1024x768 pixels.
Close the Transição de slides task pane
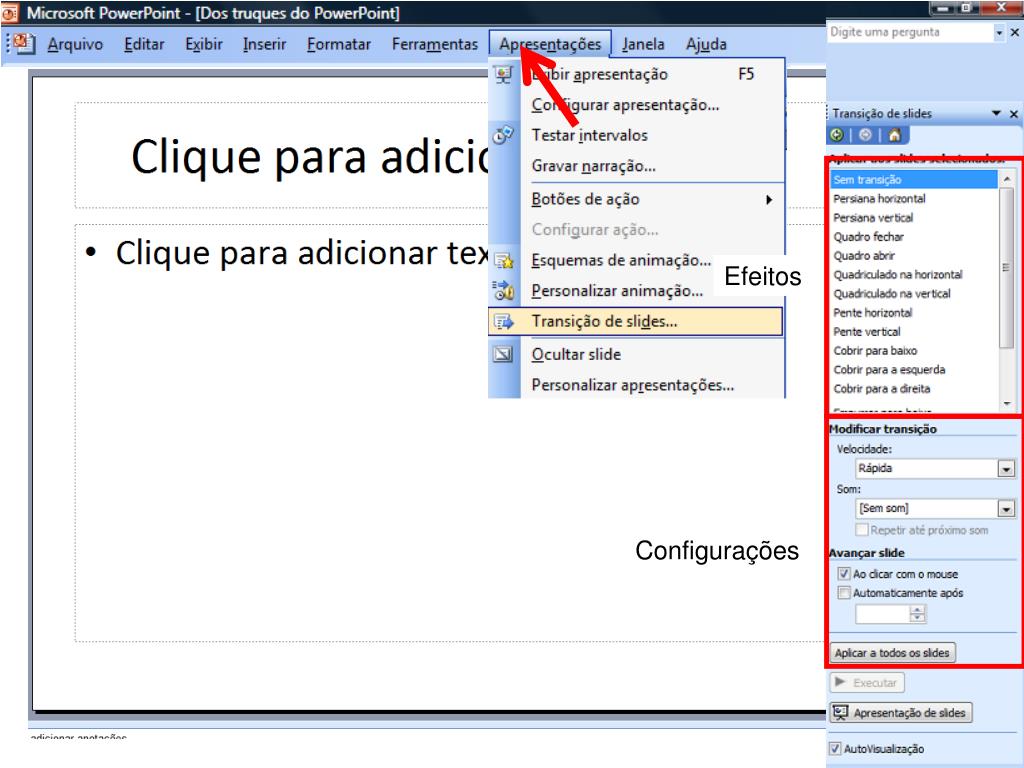click(1014, 114)
